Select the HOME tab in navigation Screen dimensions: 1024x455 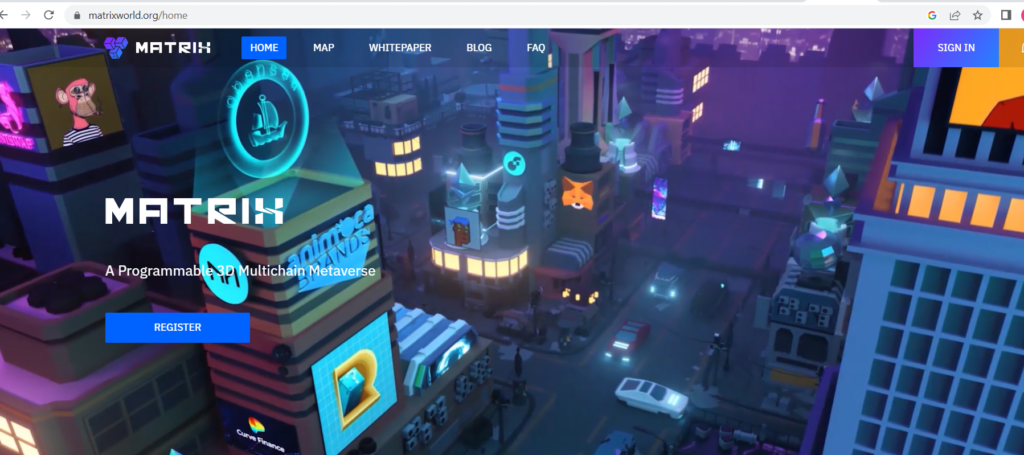point(264,47)
